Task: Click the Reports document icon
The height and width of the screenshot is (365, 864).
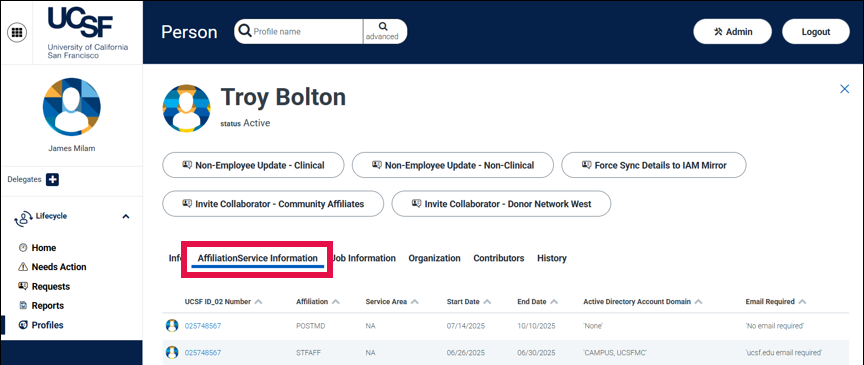Action: (x=23, y=305)
